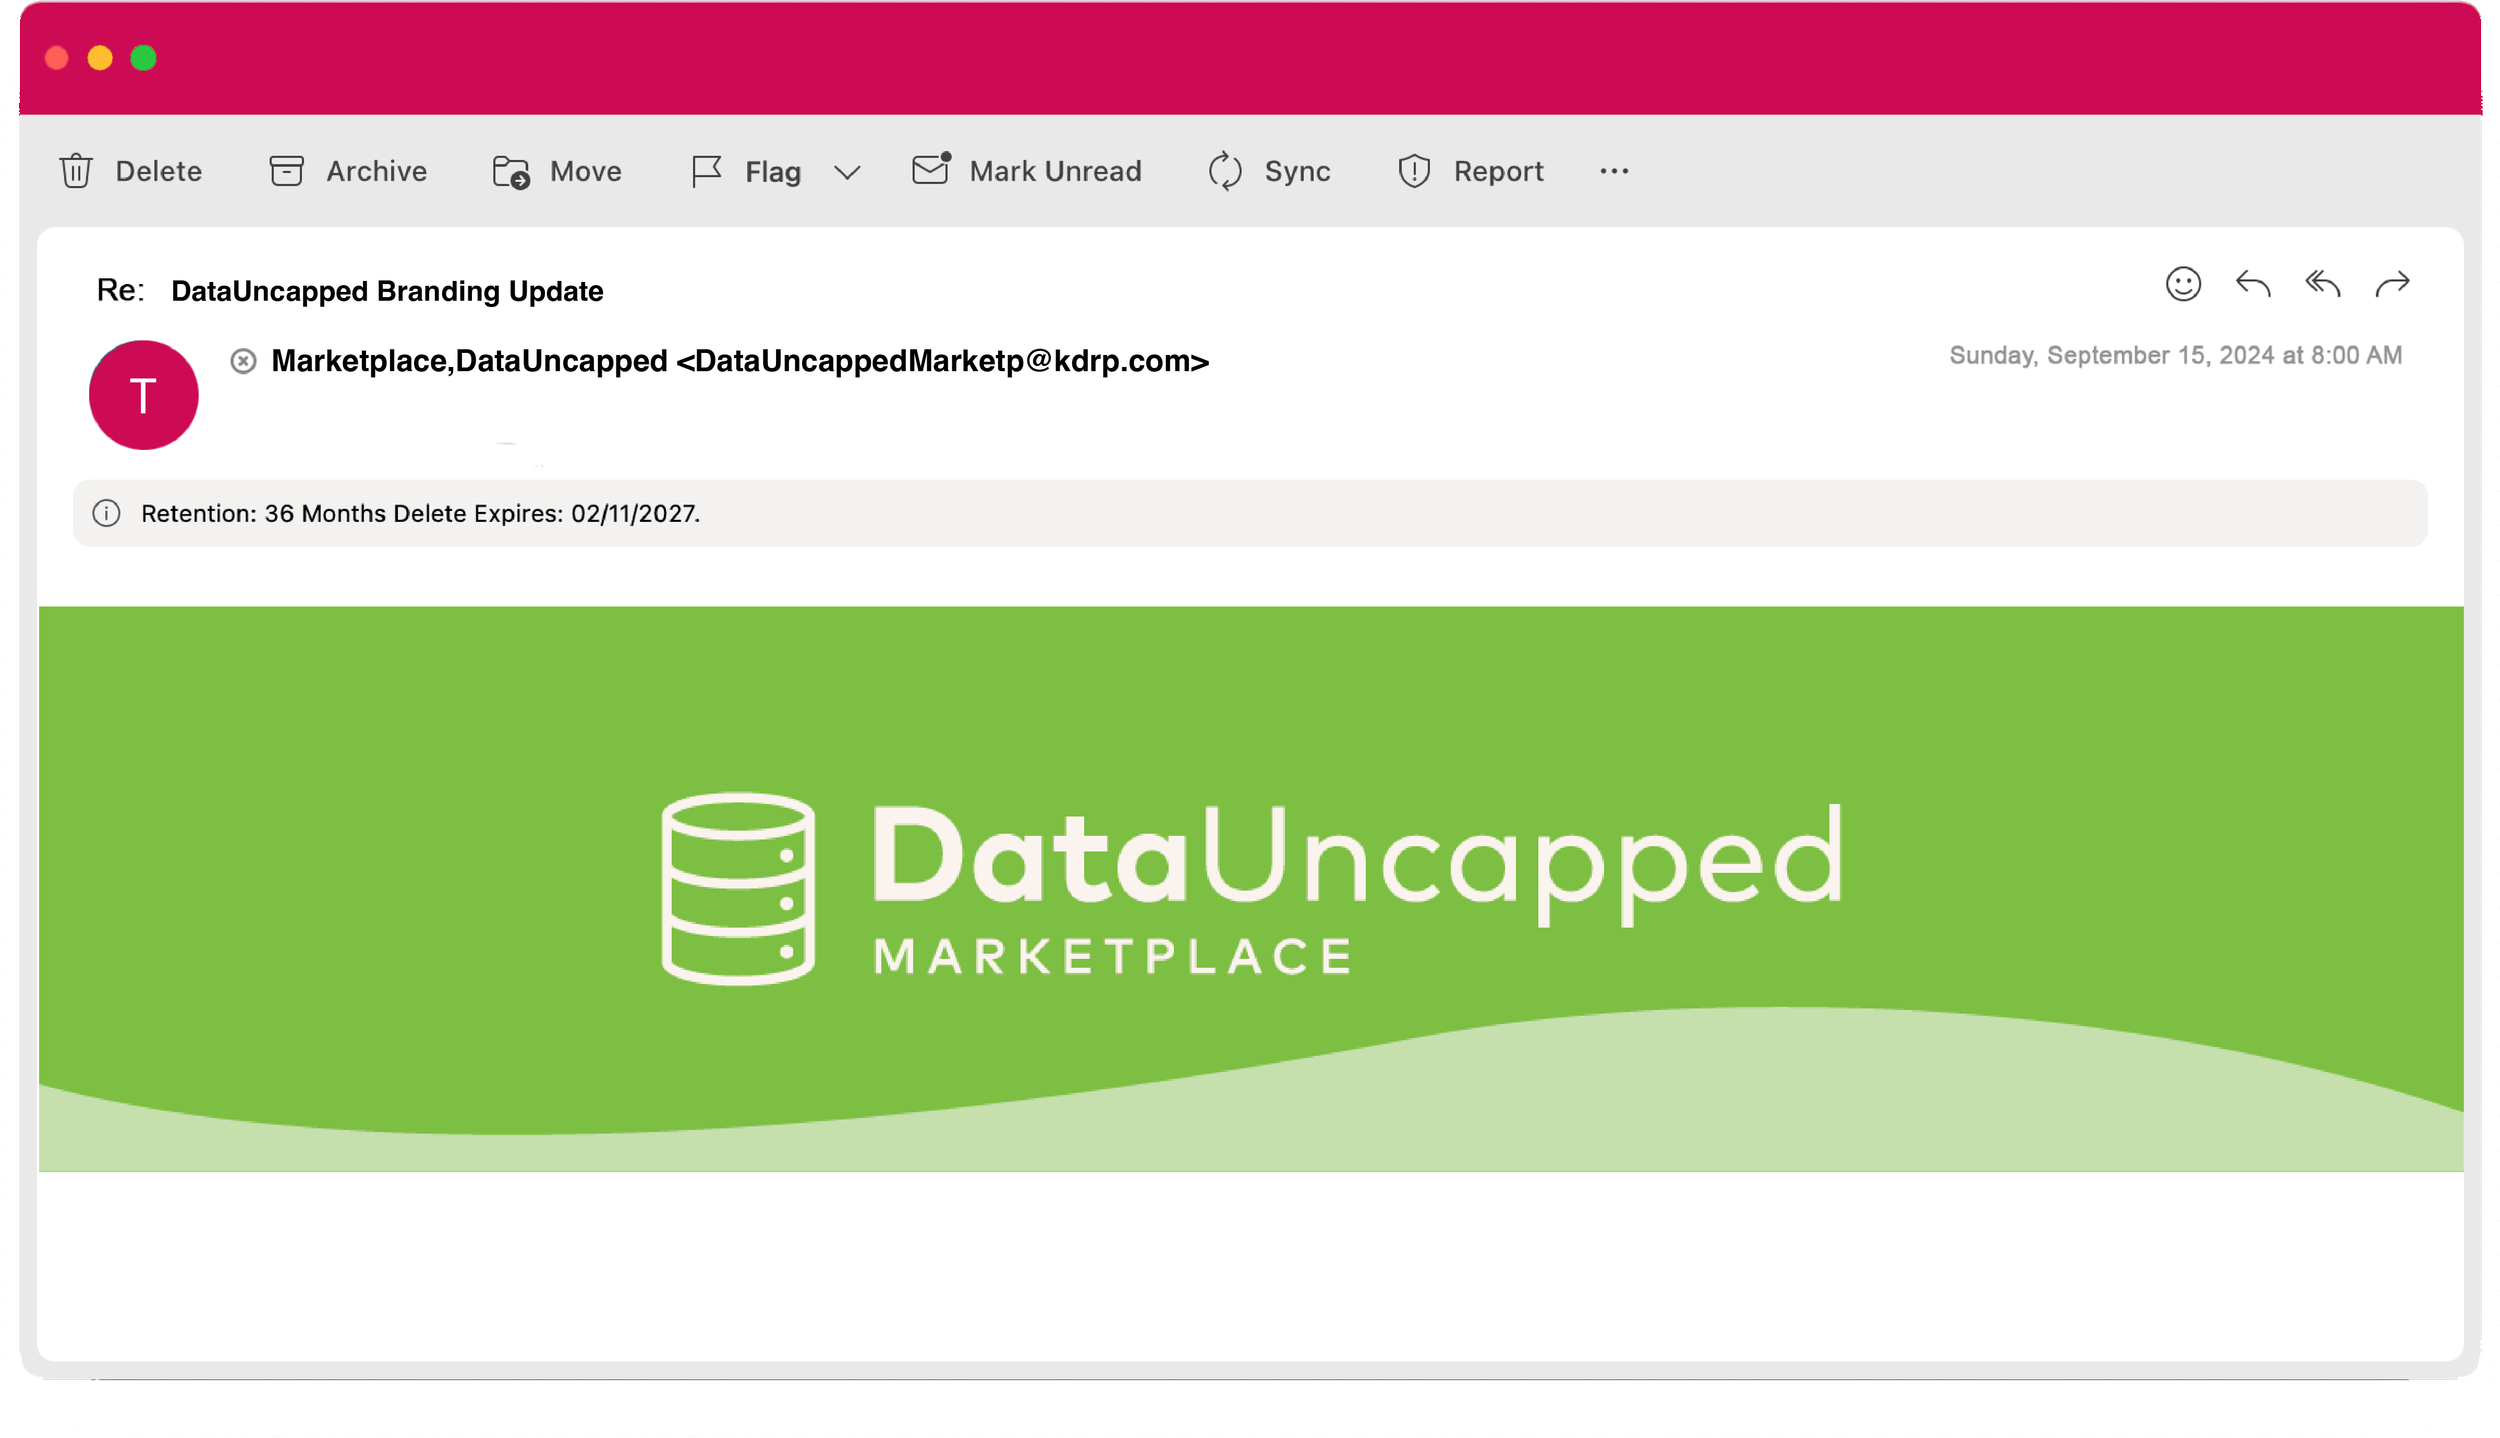Click sender name Marketplace,DataUncapped

point(469,361)
